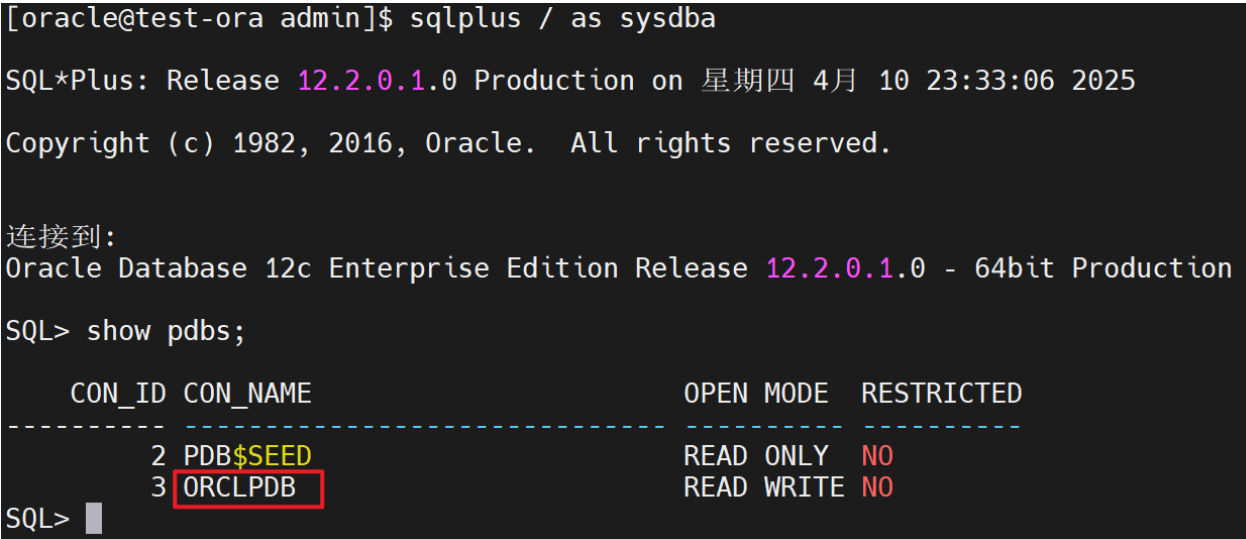Click the 23:33:06 timestamp
This screenshot has height=539, width=1246.
990,81
